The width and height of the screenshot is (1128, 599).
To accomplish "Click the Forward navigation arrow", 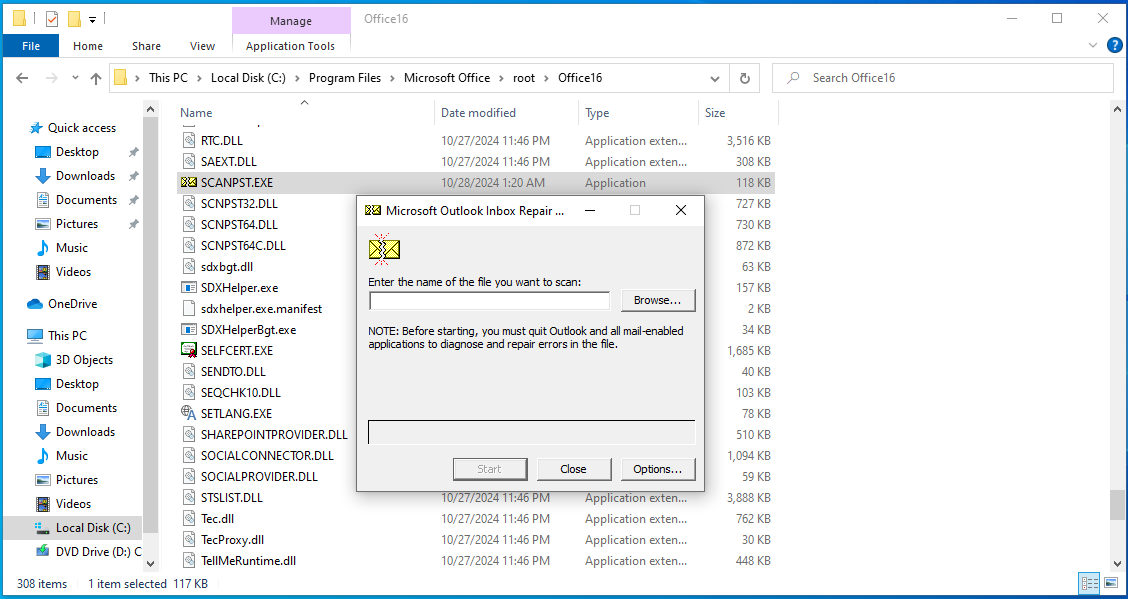I will click(x=51, y=78).
